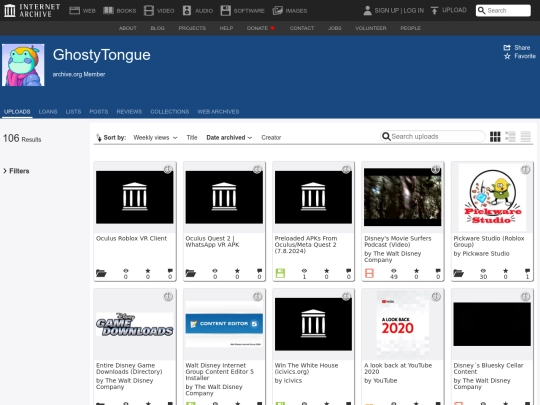This screenshot has width=540, height=405.
Task: Sort uploads by Creator
Action: coord(271,137)
